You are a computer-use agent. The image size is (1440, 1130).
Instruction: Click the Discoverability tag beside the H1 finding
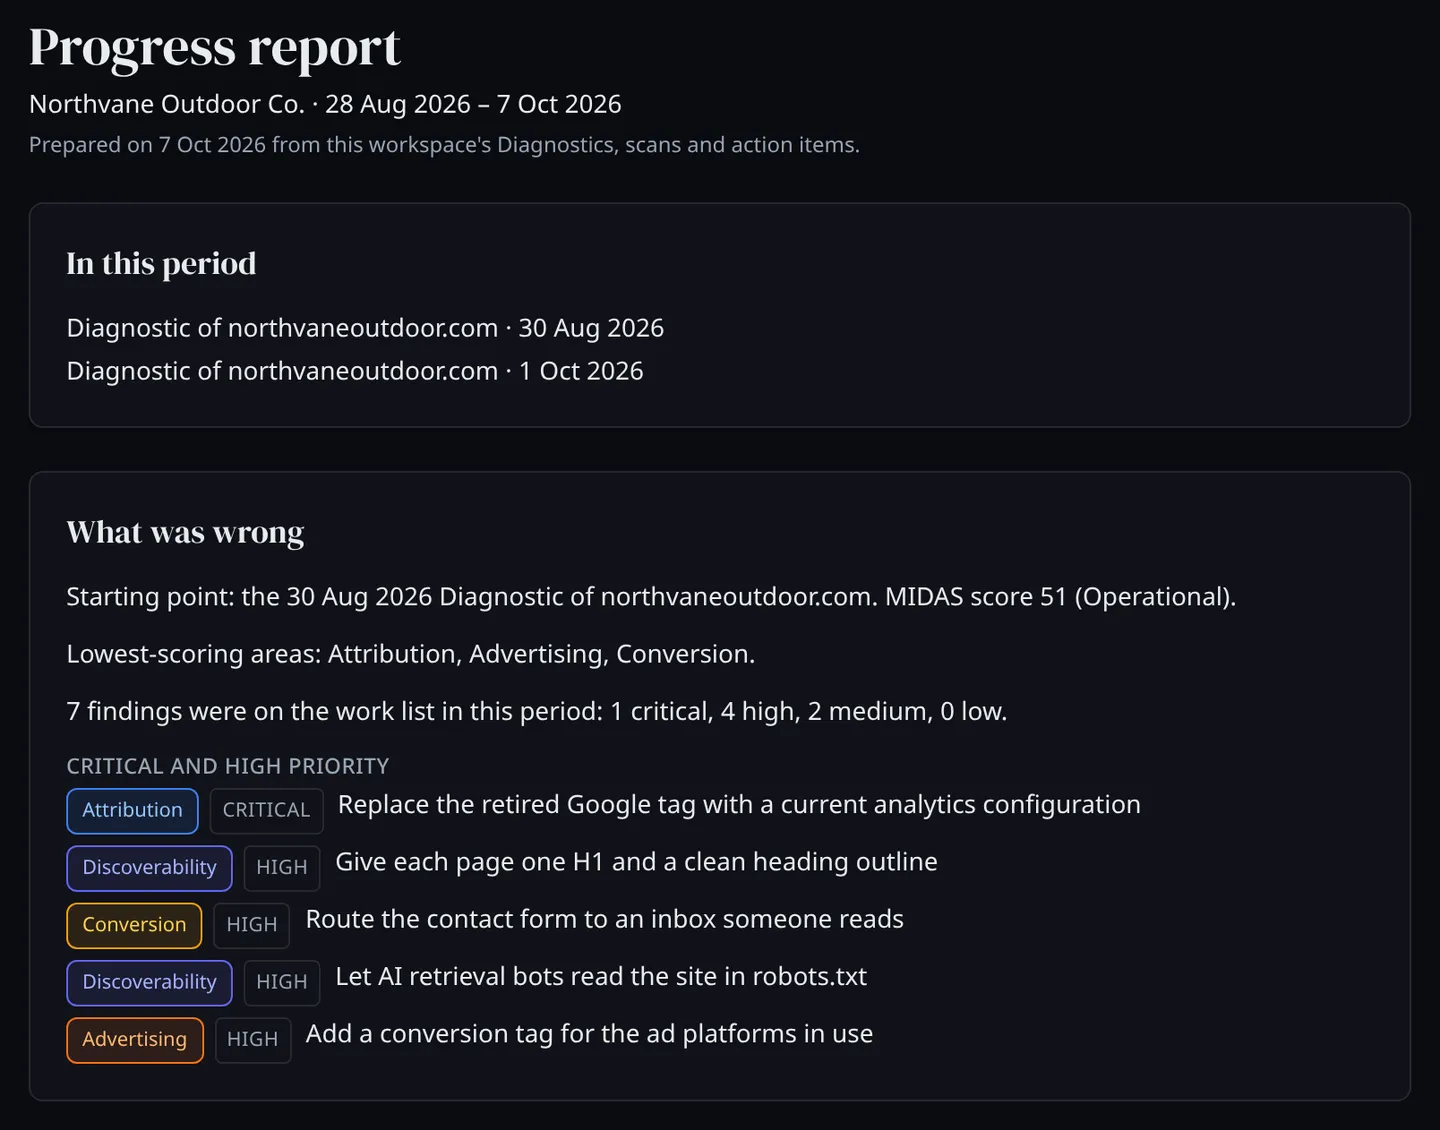click(x=149, y=868)
